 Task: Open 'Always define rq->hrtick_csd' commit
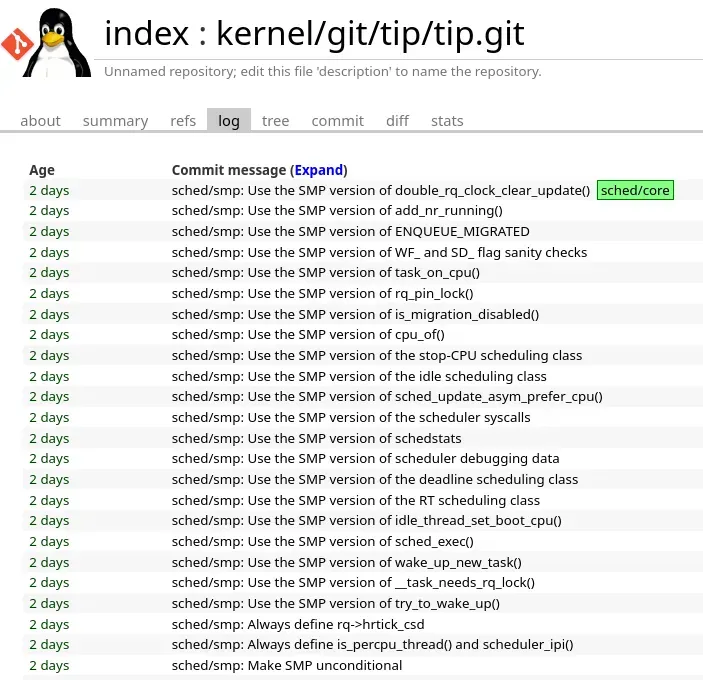[x=298, y=624]
